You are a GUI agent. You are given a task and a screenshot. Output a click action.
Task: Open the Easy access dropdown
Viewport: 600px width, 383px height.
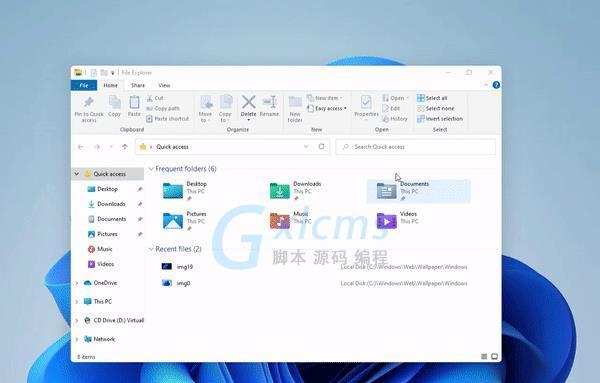pyautogui.click(x=327, y=109)
